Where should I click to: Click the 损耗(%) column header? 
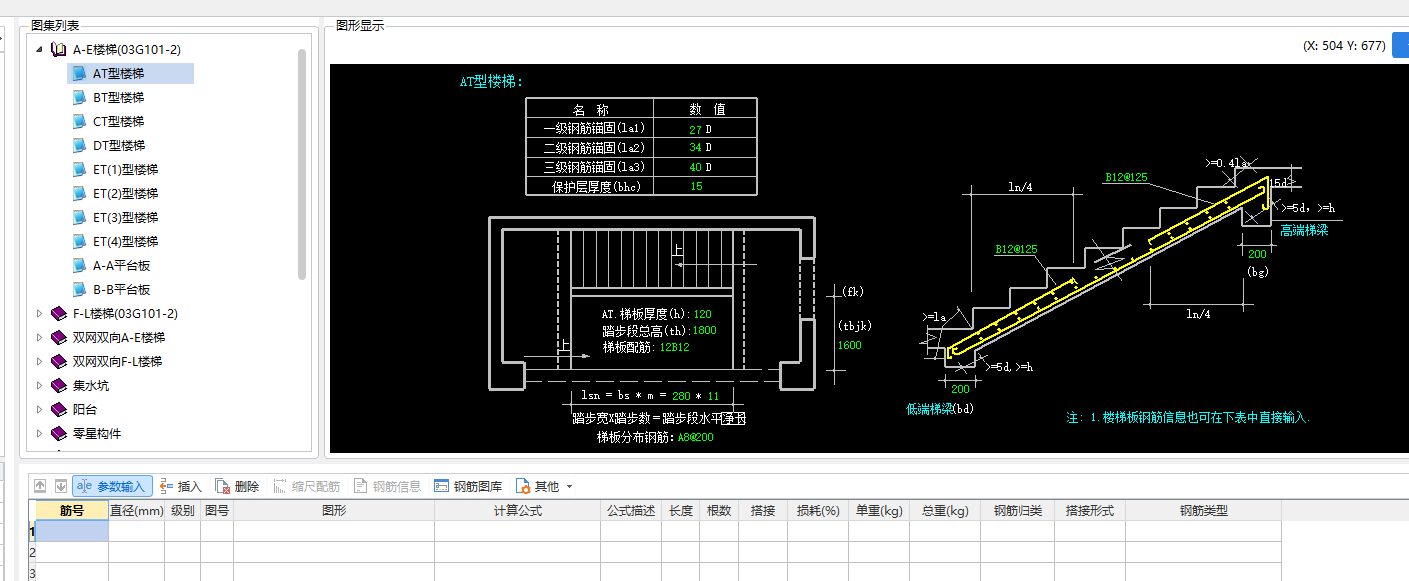[x=817, y=510]
